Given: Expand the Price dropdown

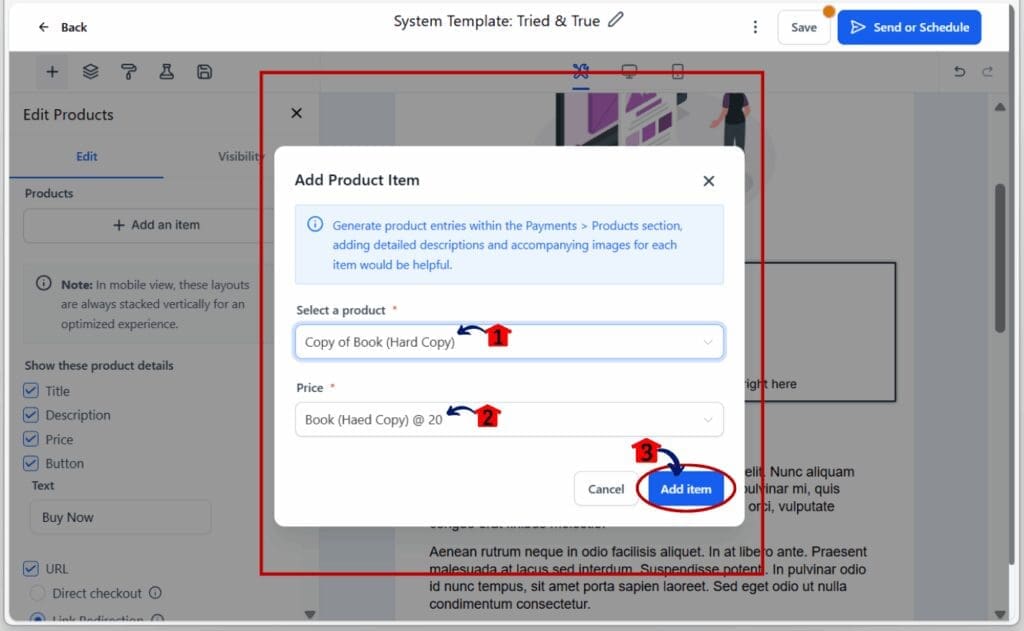Looking at the screenshot, I should pyautogui.click(x=508, y=420).
